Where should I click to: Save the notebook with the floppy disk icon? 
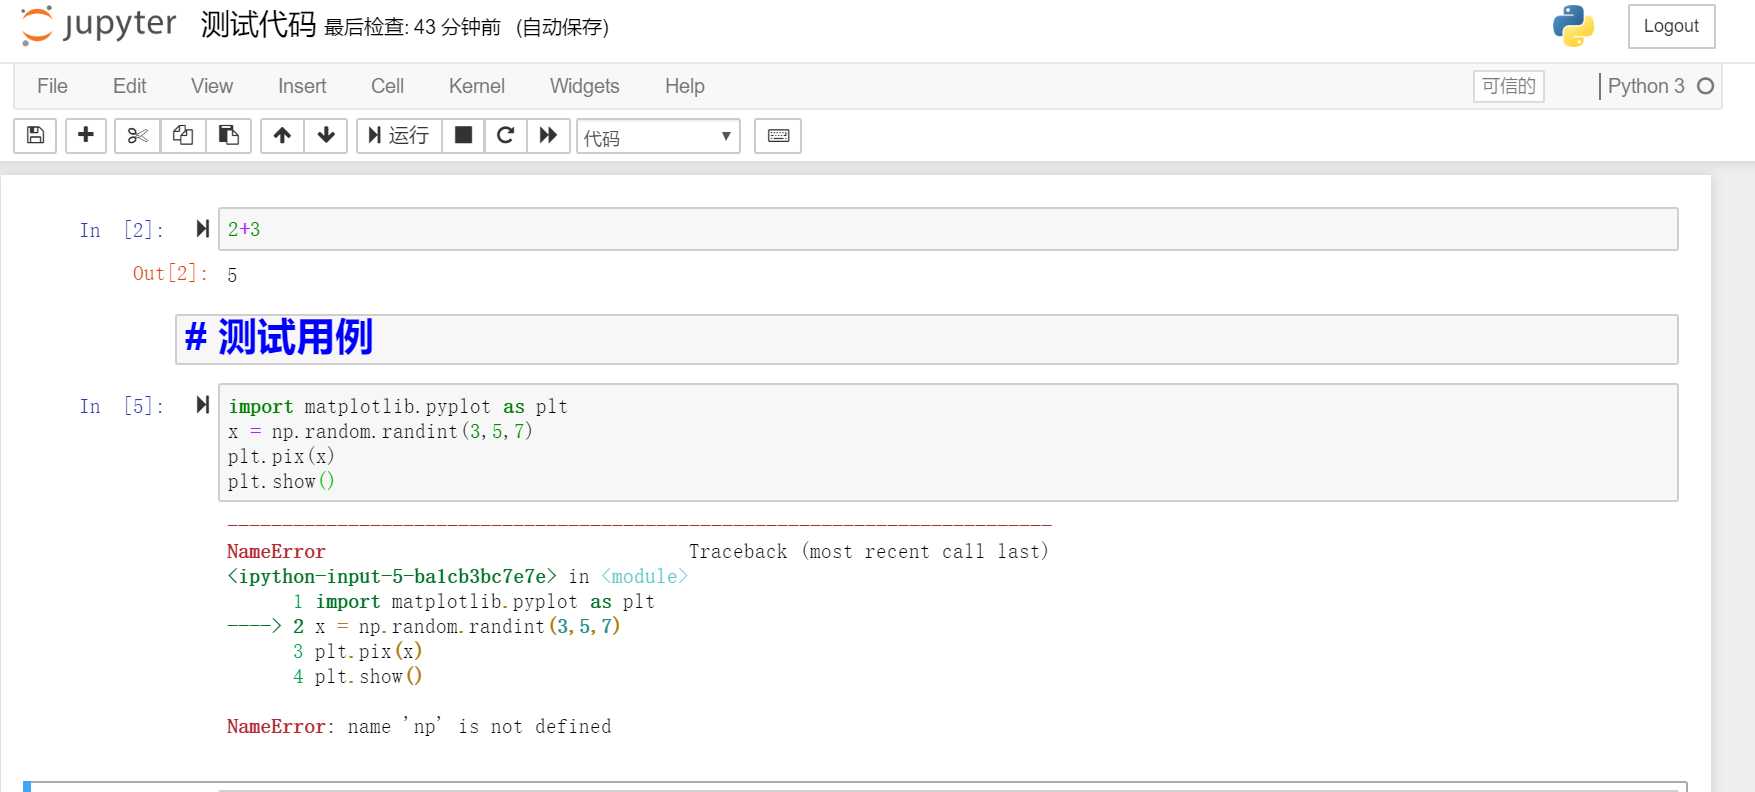35,135
